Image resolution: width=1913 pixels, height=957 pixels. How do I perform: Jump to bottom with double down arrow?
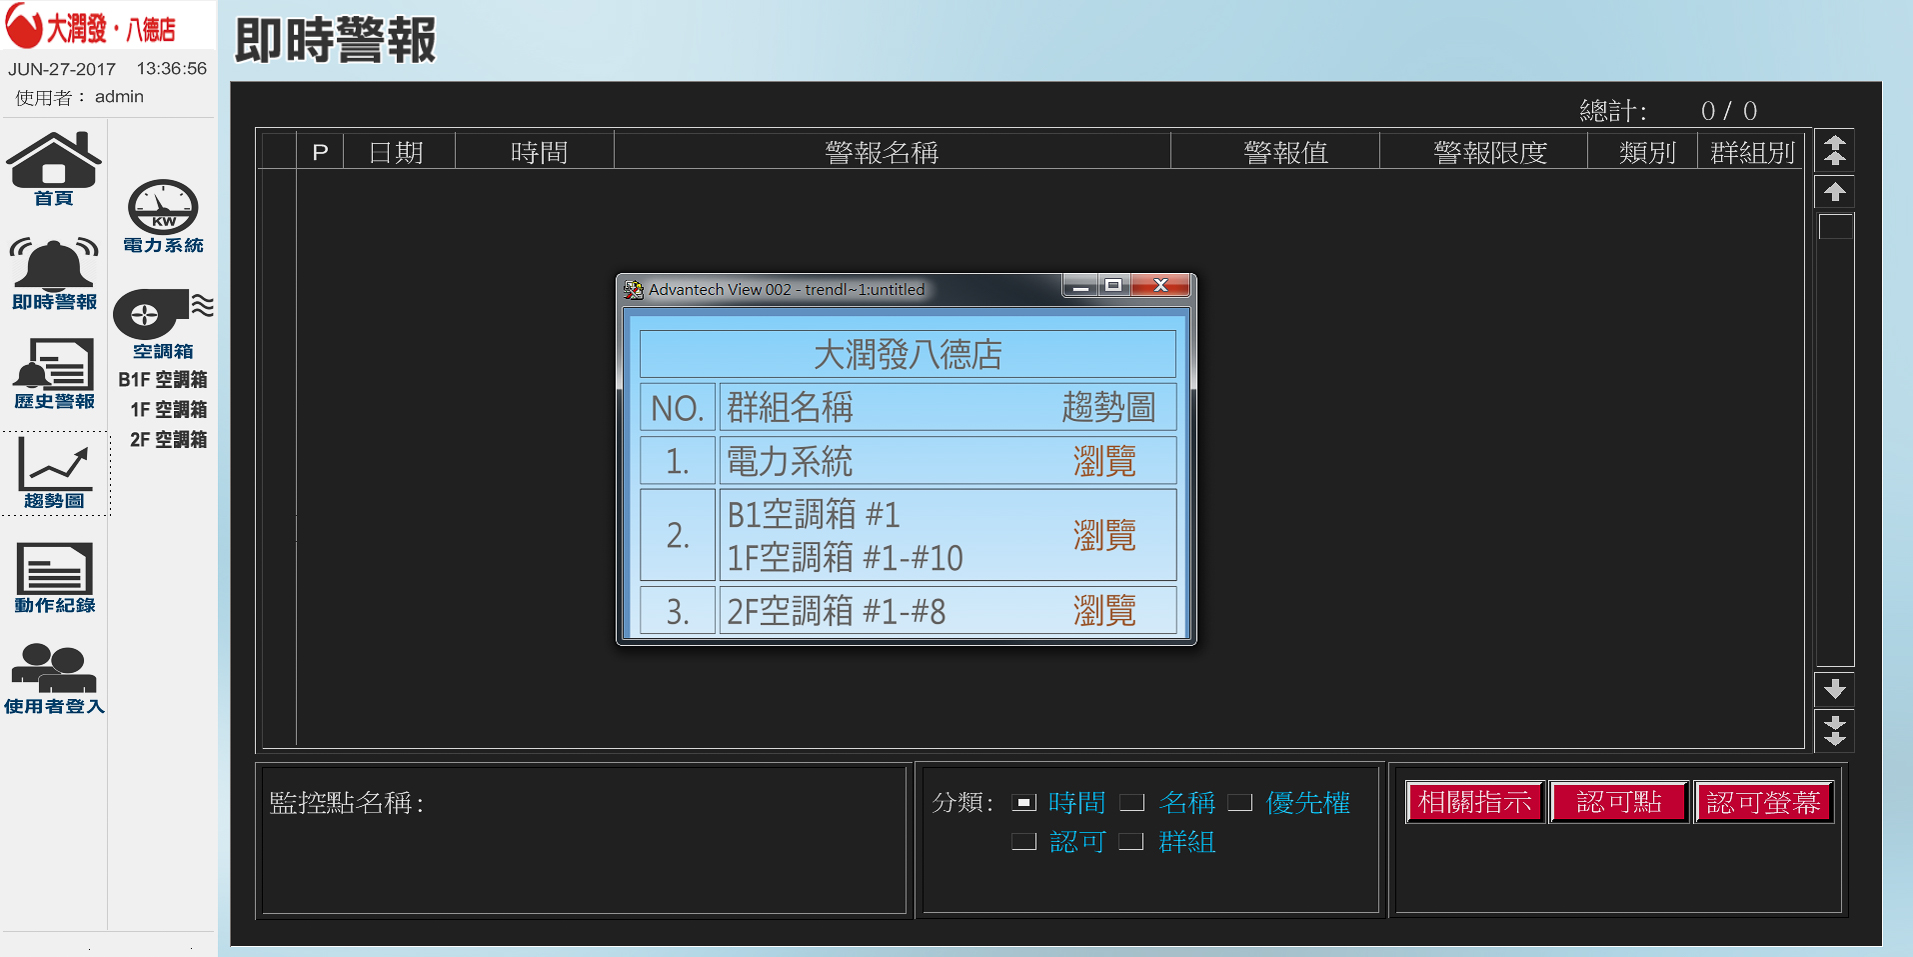pos(1834,730)
